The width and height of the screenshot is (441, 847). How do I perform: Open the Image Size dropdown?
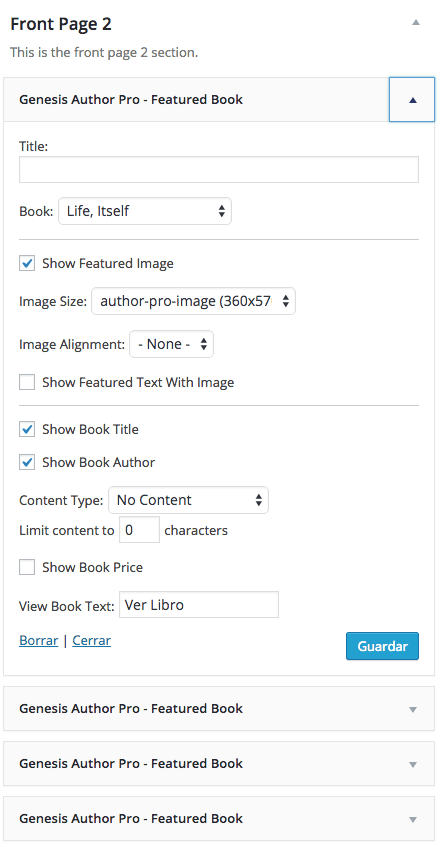(x=193, y=301)
